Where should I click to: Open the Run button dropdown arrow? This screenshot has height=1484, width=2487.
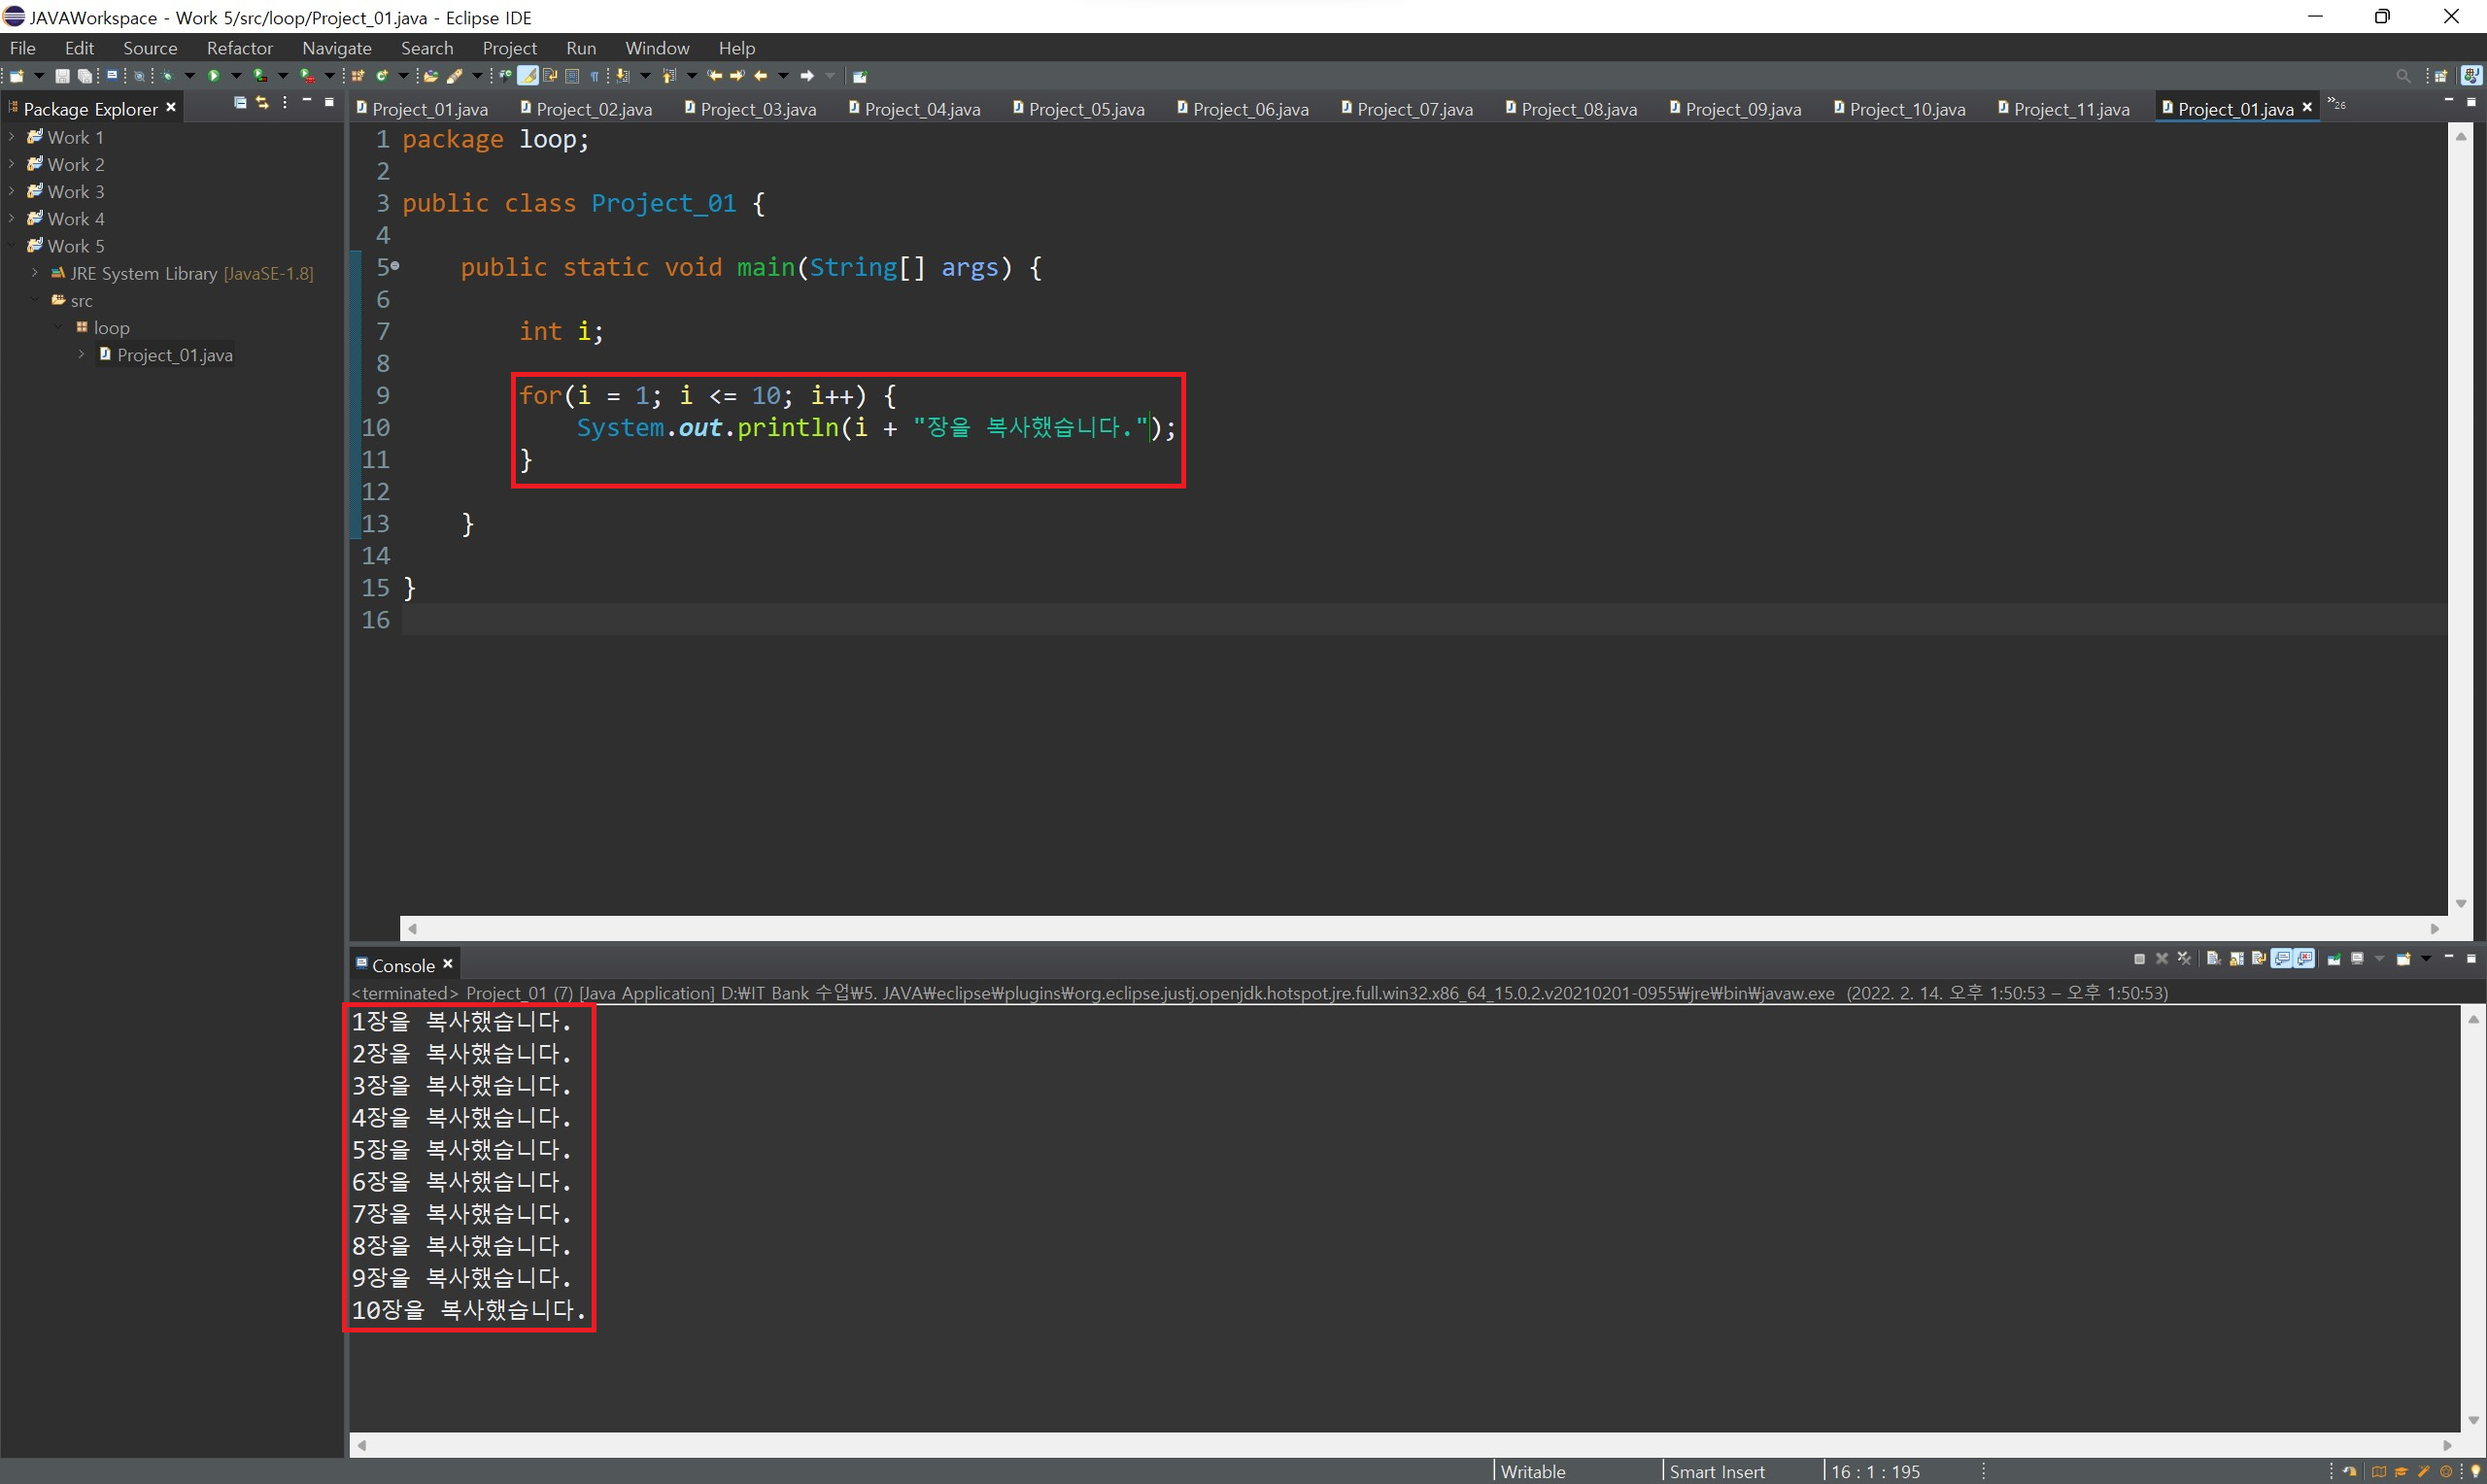point(237,76)
